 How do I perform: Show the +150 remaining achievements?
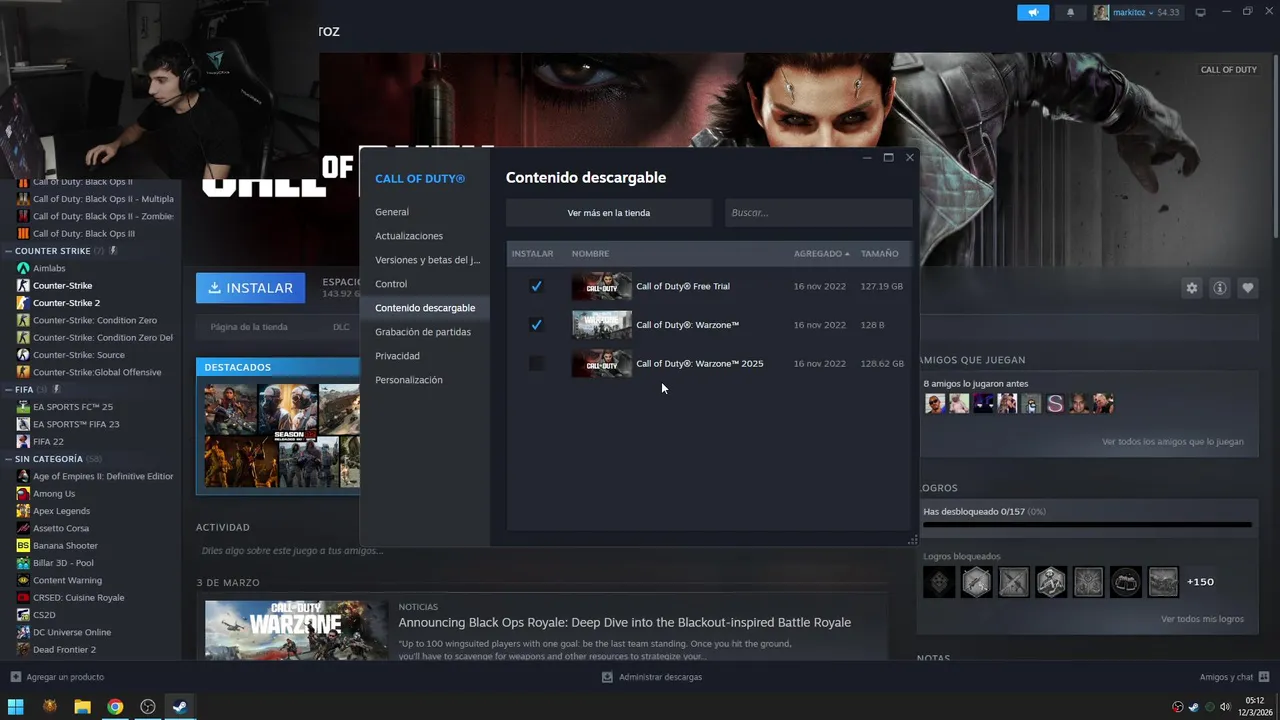(1200, 582)
